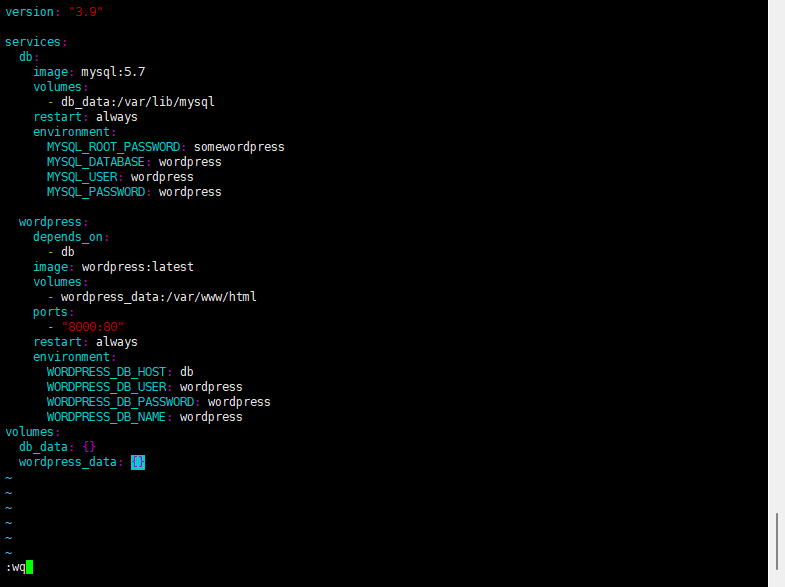Click the WORDPRESS_DB_HOST key
Viewport: 785px width, 587px height.
[106, 372]
